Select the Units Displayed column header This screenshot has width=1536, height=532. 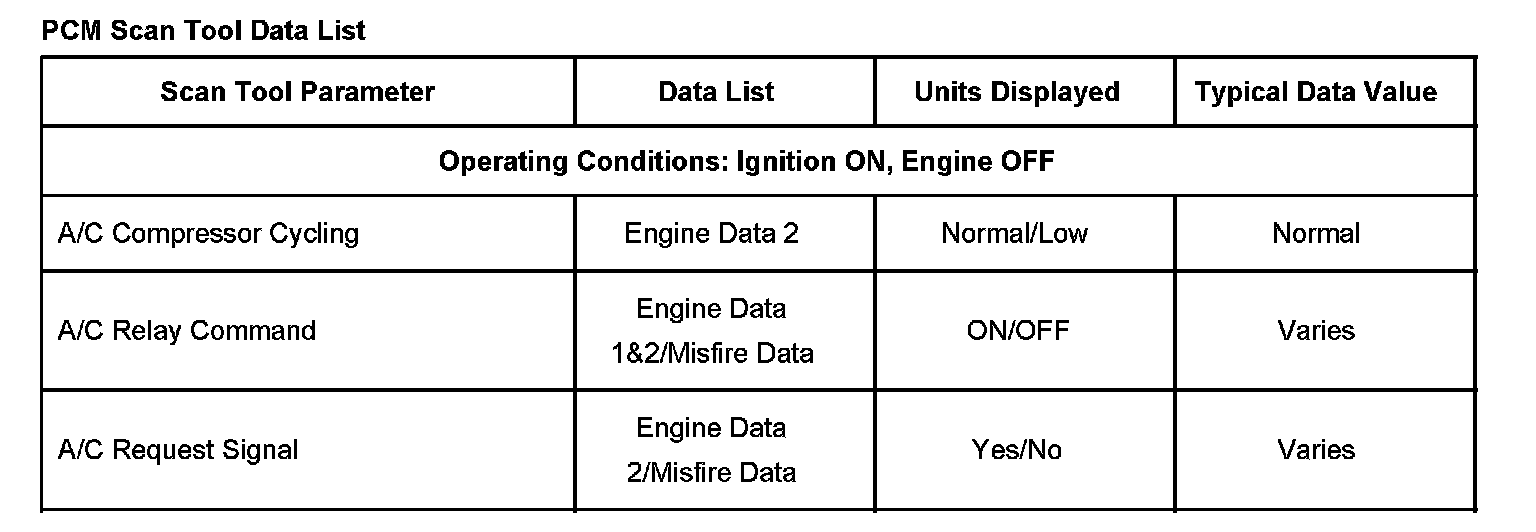pyautogui.click(x=1016, y=92)
